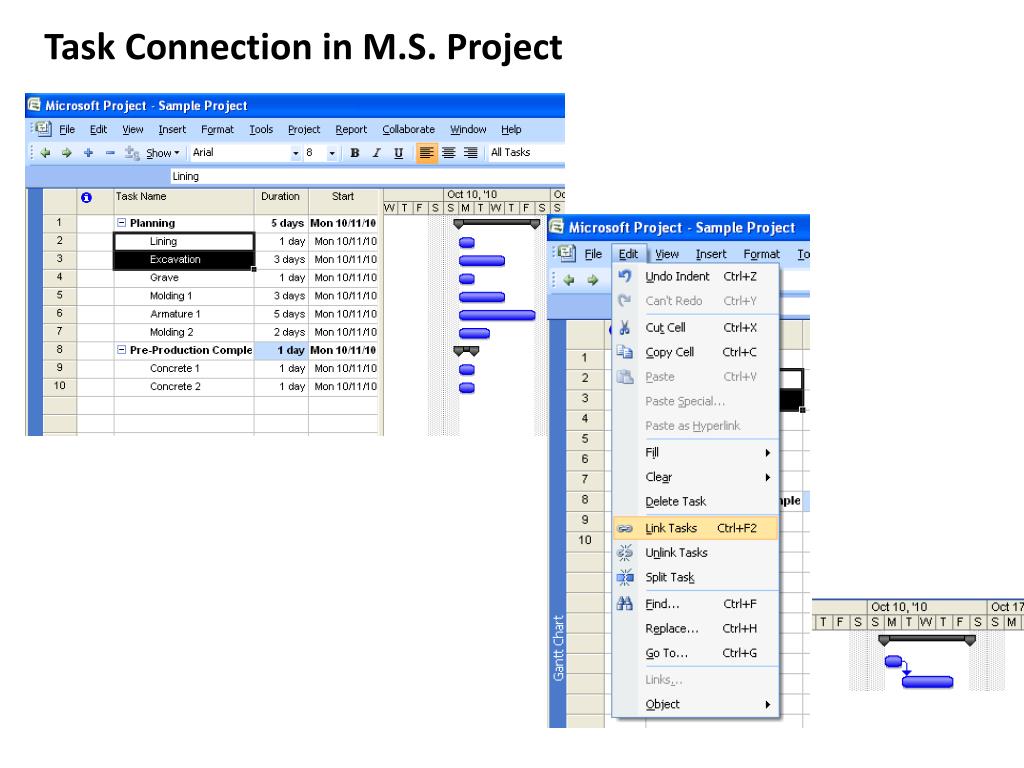Open the File menu in the main window

tap(67, 129)
